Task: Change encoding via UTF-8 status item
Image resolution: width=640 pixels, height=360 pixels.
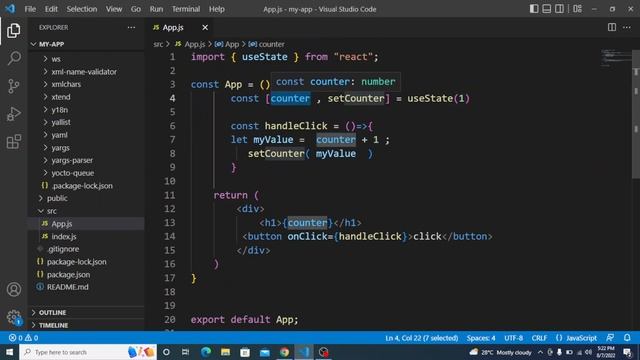Action: point(513,338)
